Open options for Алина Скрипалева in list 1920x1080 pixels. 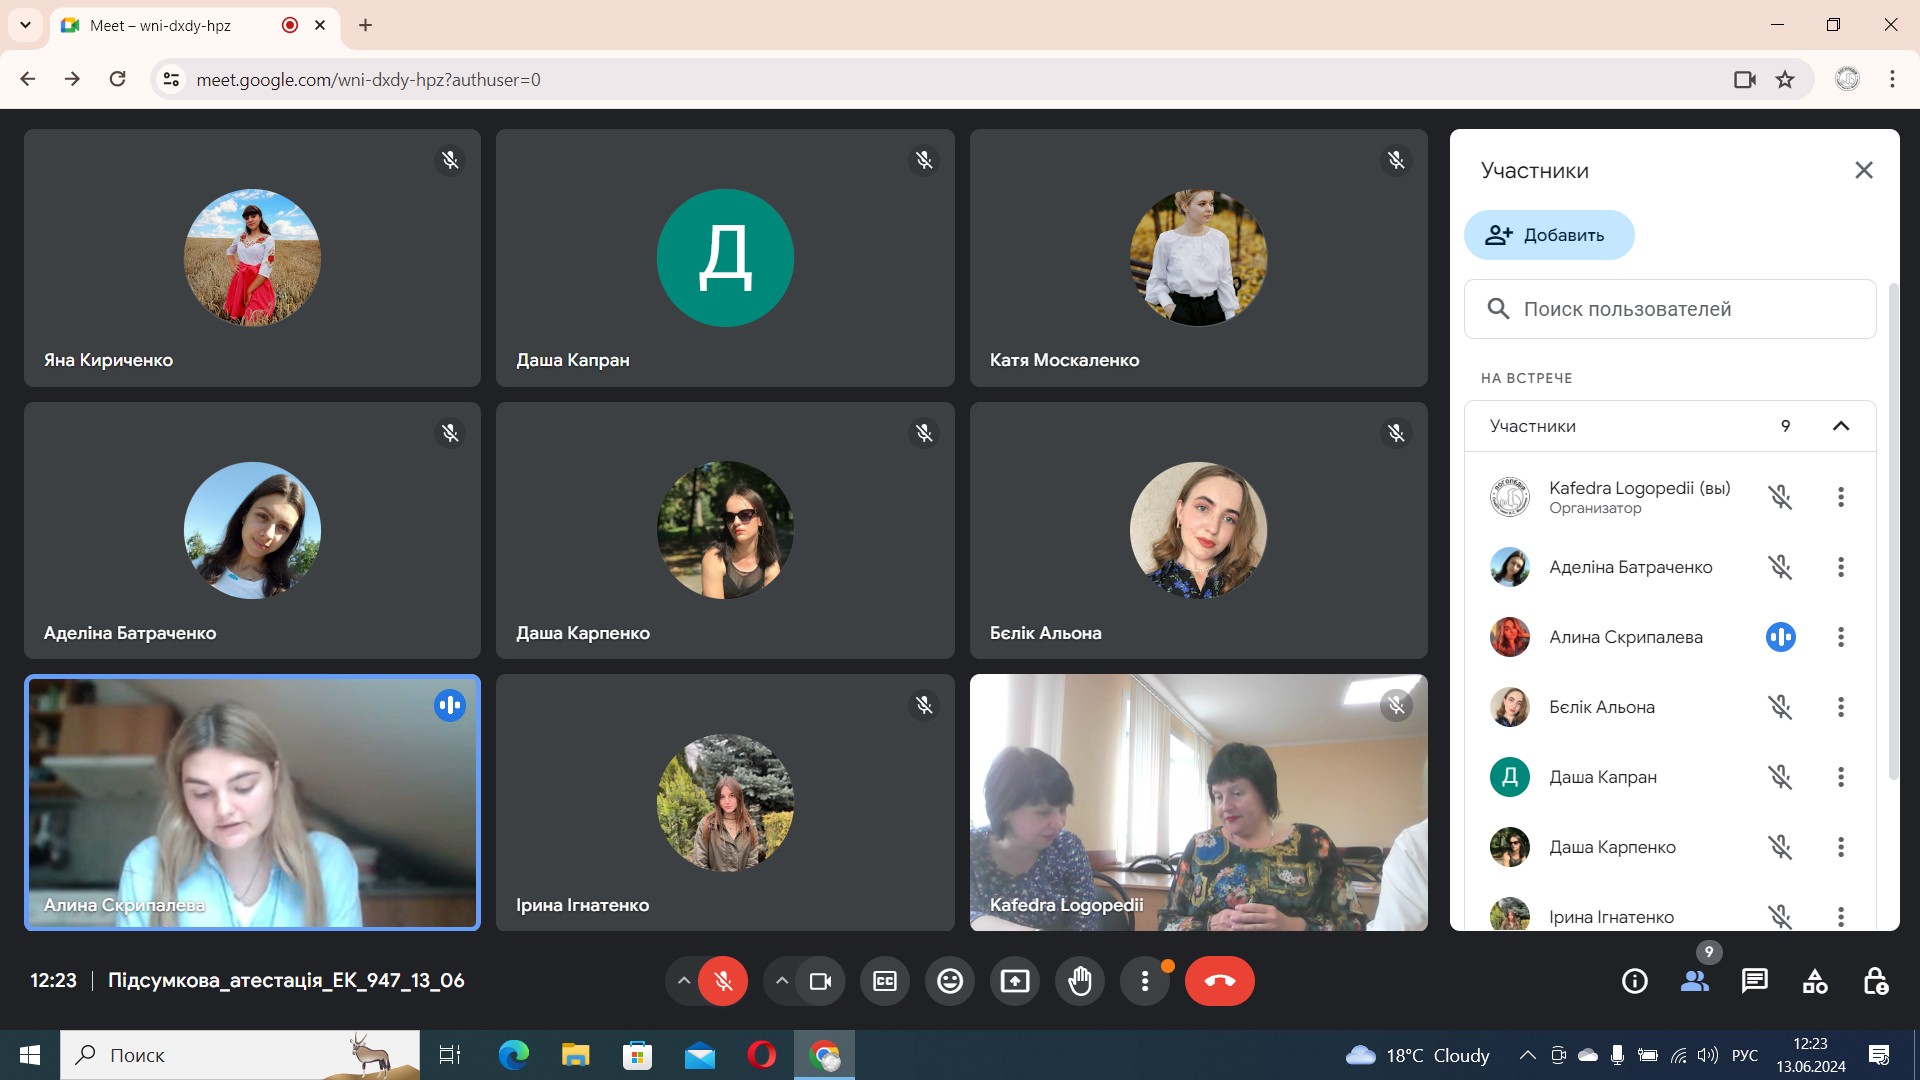coord(1841,637)
